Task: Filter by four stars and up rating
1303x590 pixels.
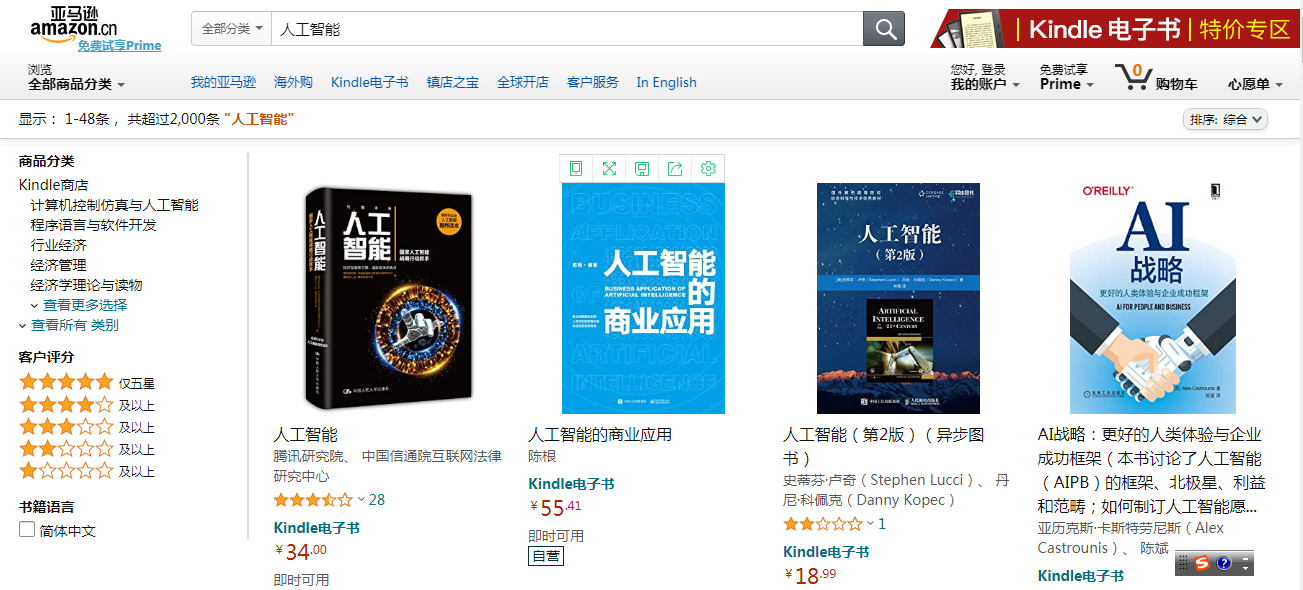Action: coord(66,405)
